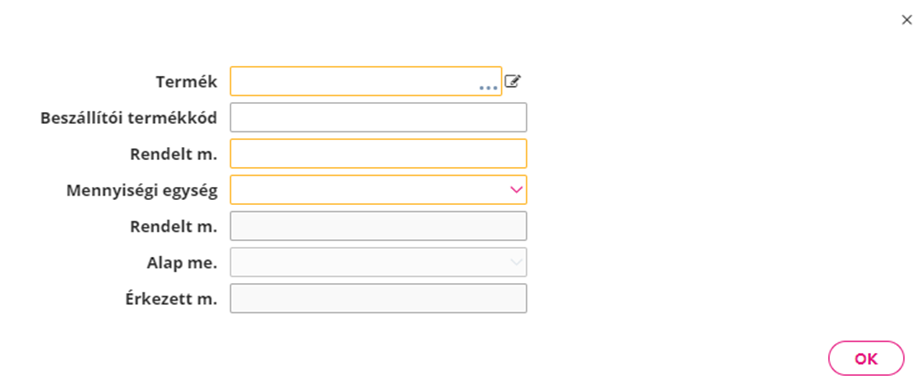
Task: Select the orange-outlined Rendelt m. input field
Action: point(378,153)
